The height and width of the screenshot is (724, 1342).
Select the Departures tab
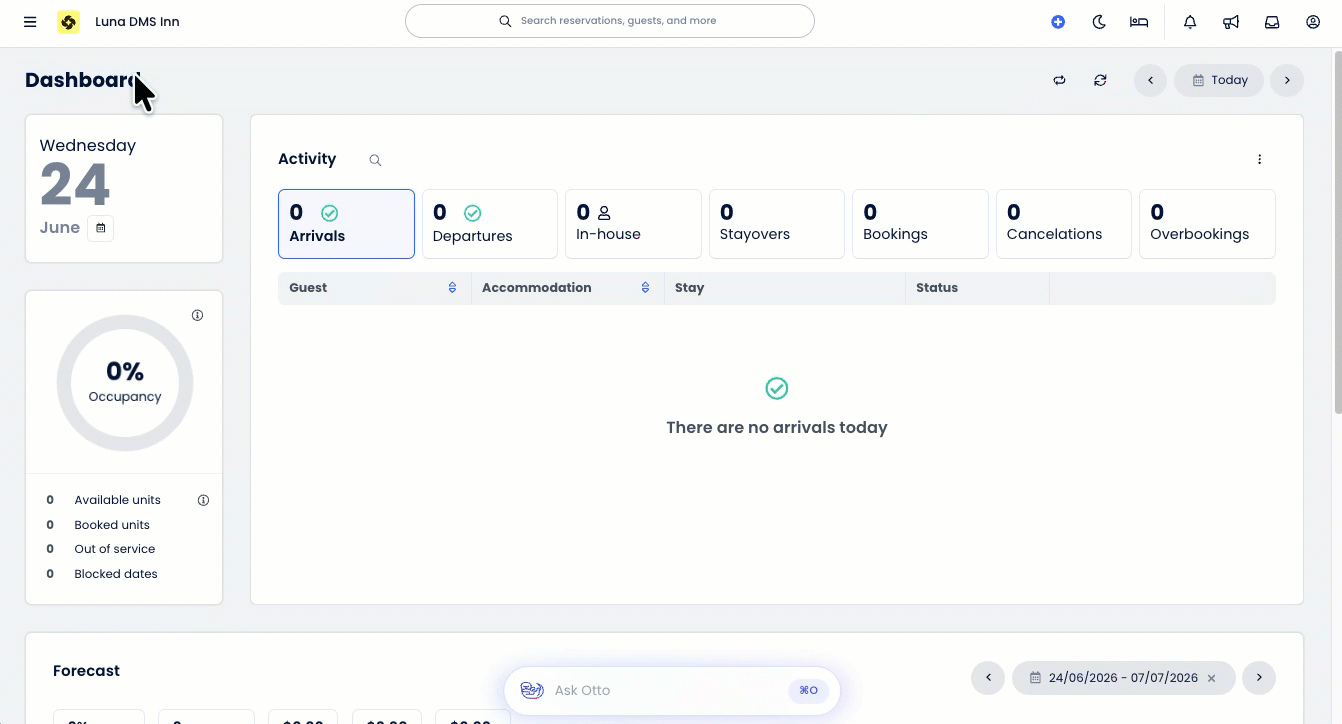(490, 224)
